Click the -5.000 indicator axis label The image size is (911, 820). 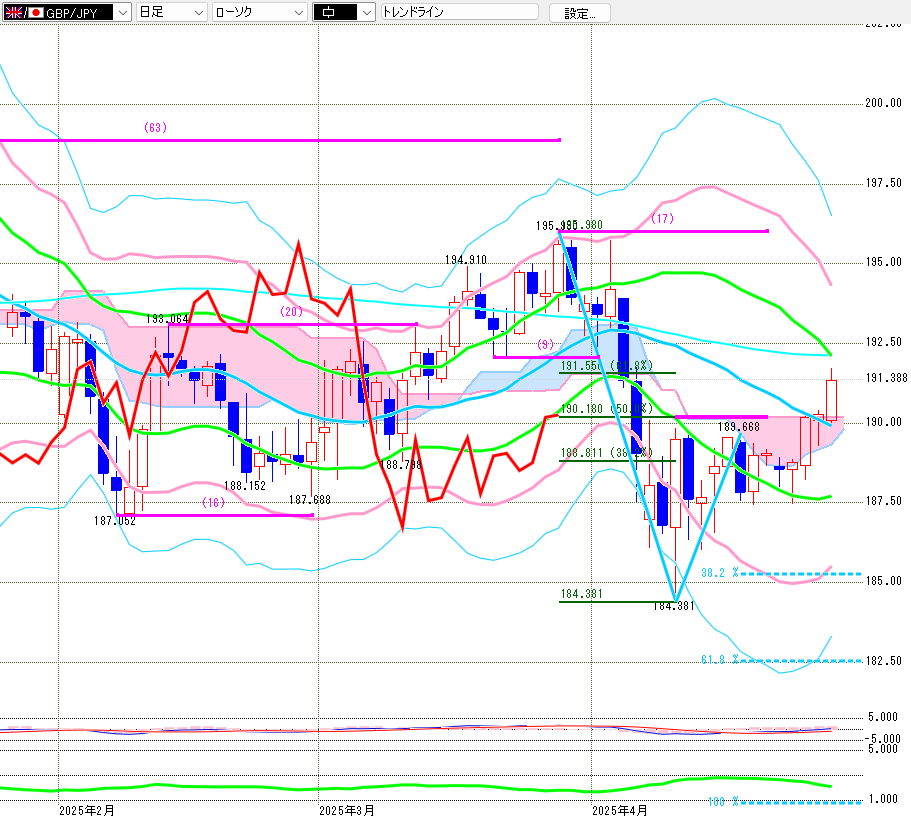click(x=883, y=739)
